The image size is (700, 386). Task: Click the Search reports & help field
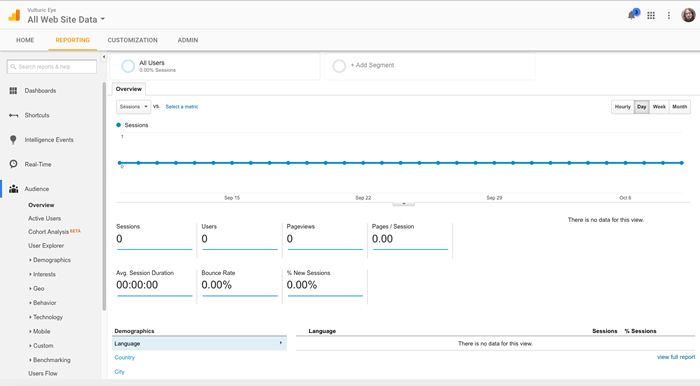52,66
